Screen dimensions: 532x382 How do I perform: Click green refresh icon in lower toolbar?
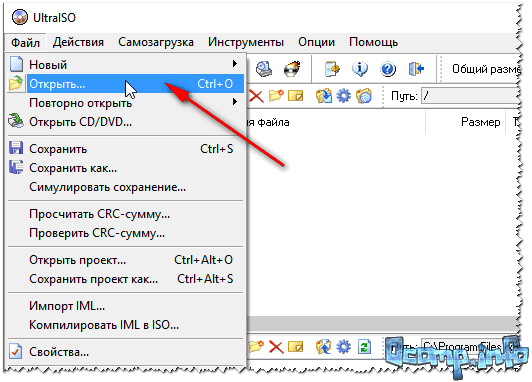click(364, 347)
